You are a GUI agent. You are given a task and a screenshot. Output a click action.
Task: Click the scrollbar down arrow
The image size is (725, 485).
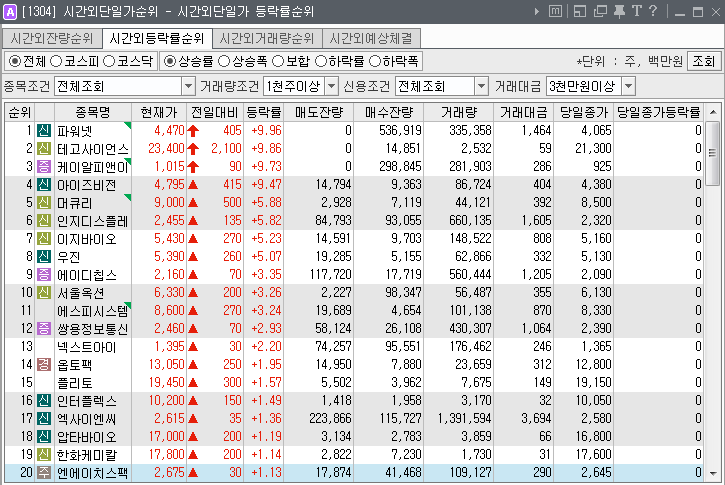pos(713,473)
